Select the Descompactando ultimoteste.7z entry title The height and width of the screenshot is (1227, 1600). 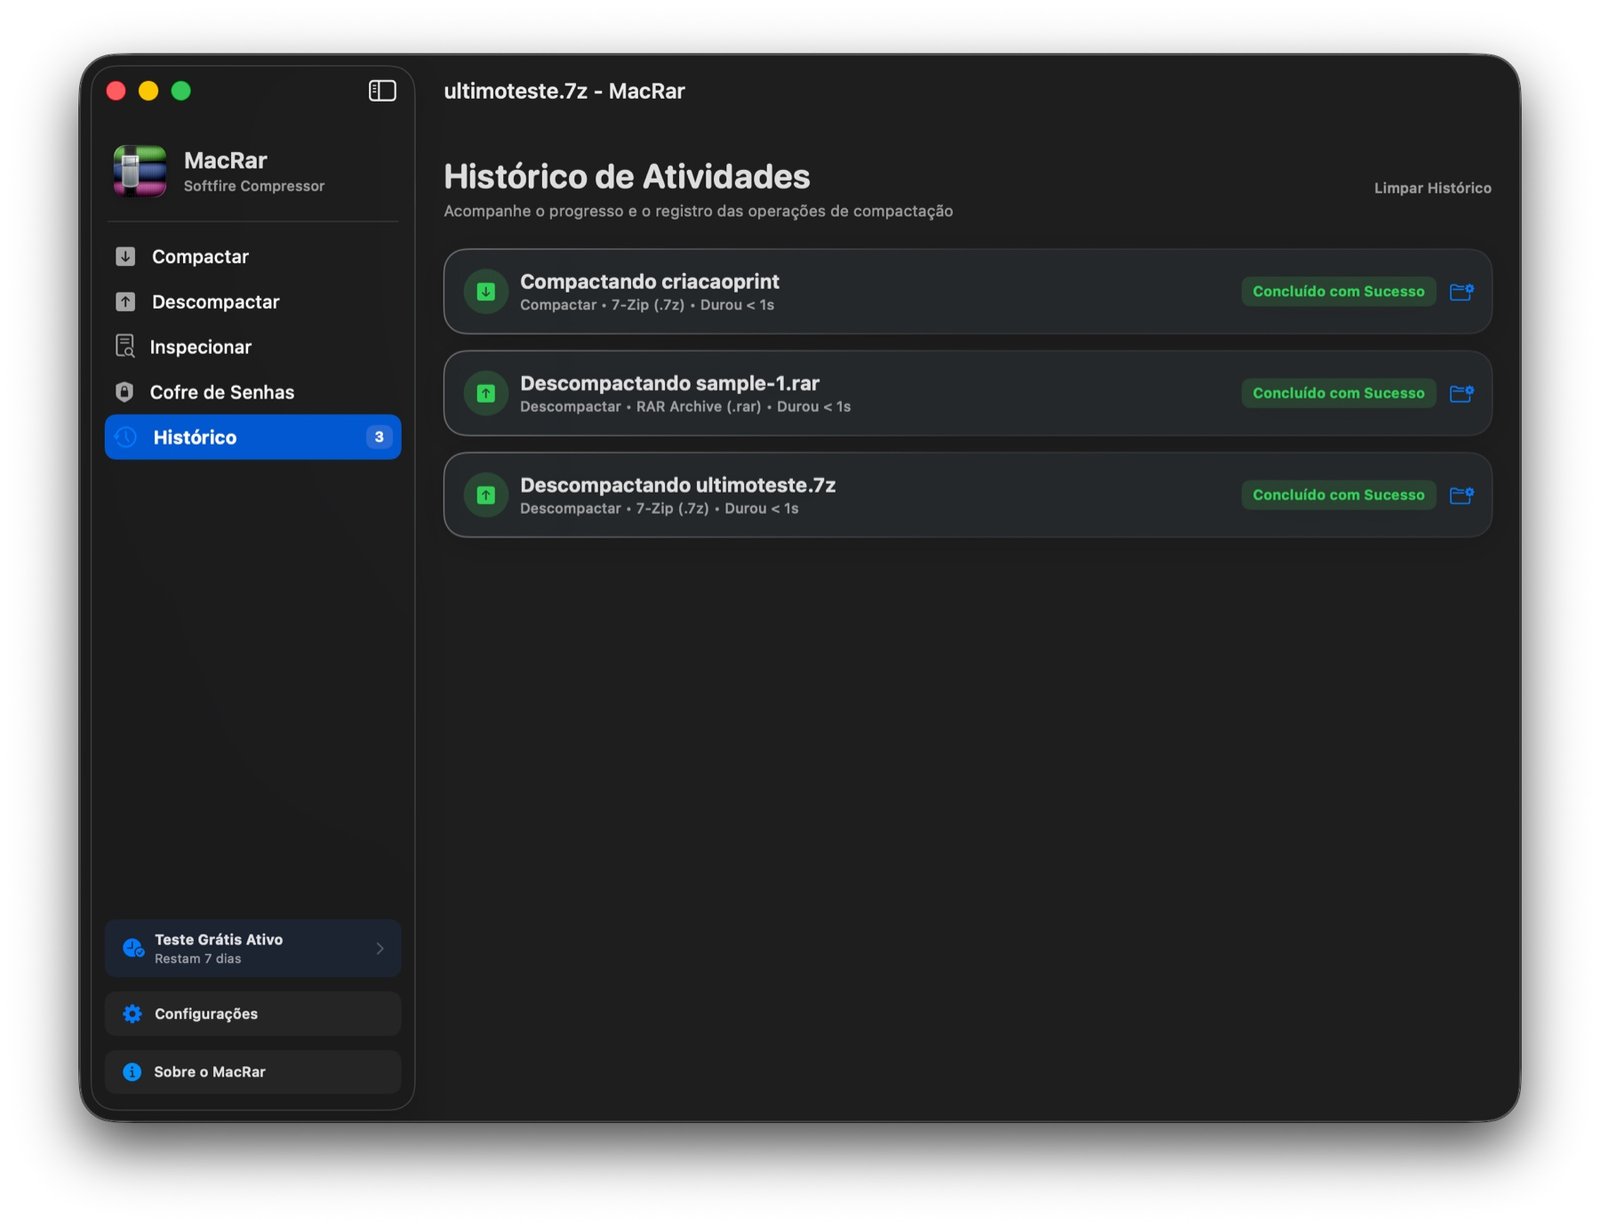pyautogui.click(x=677, y=486)
